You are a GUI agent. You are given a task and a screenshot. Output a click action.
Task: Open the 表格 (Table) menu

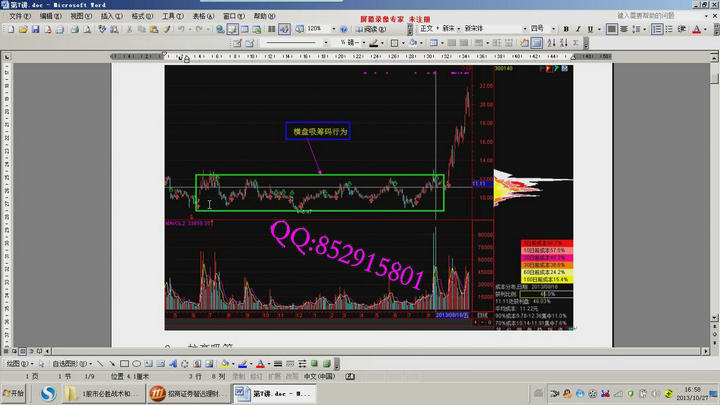pyautogui.click(x=201, y=17)
